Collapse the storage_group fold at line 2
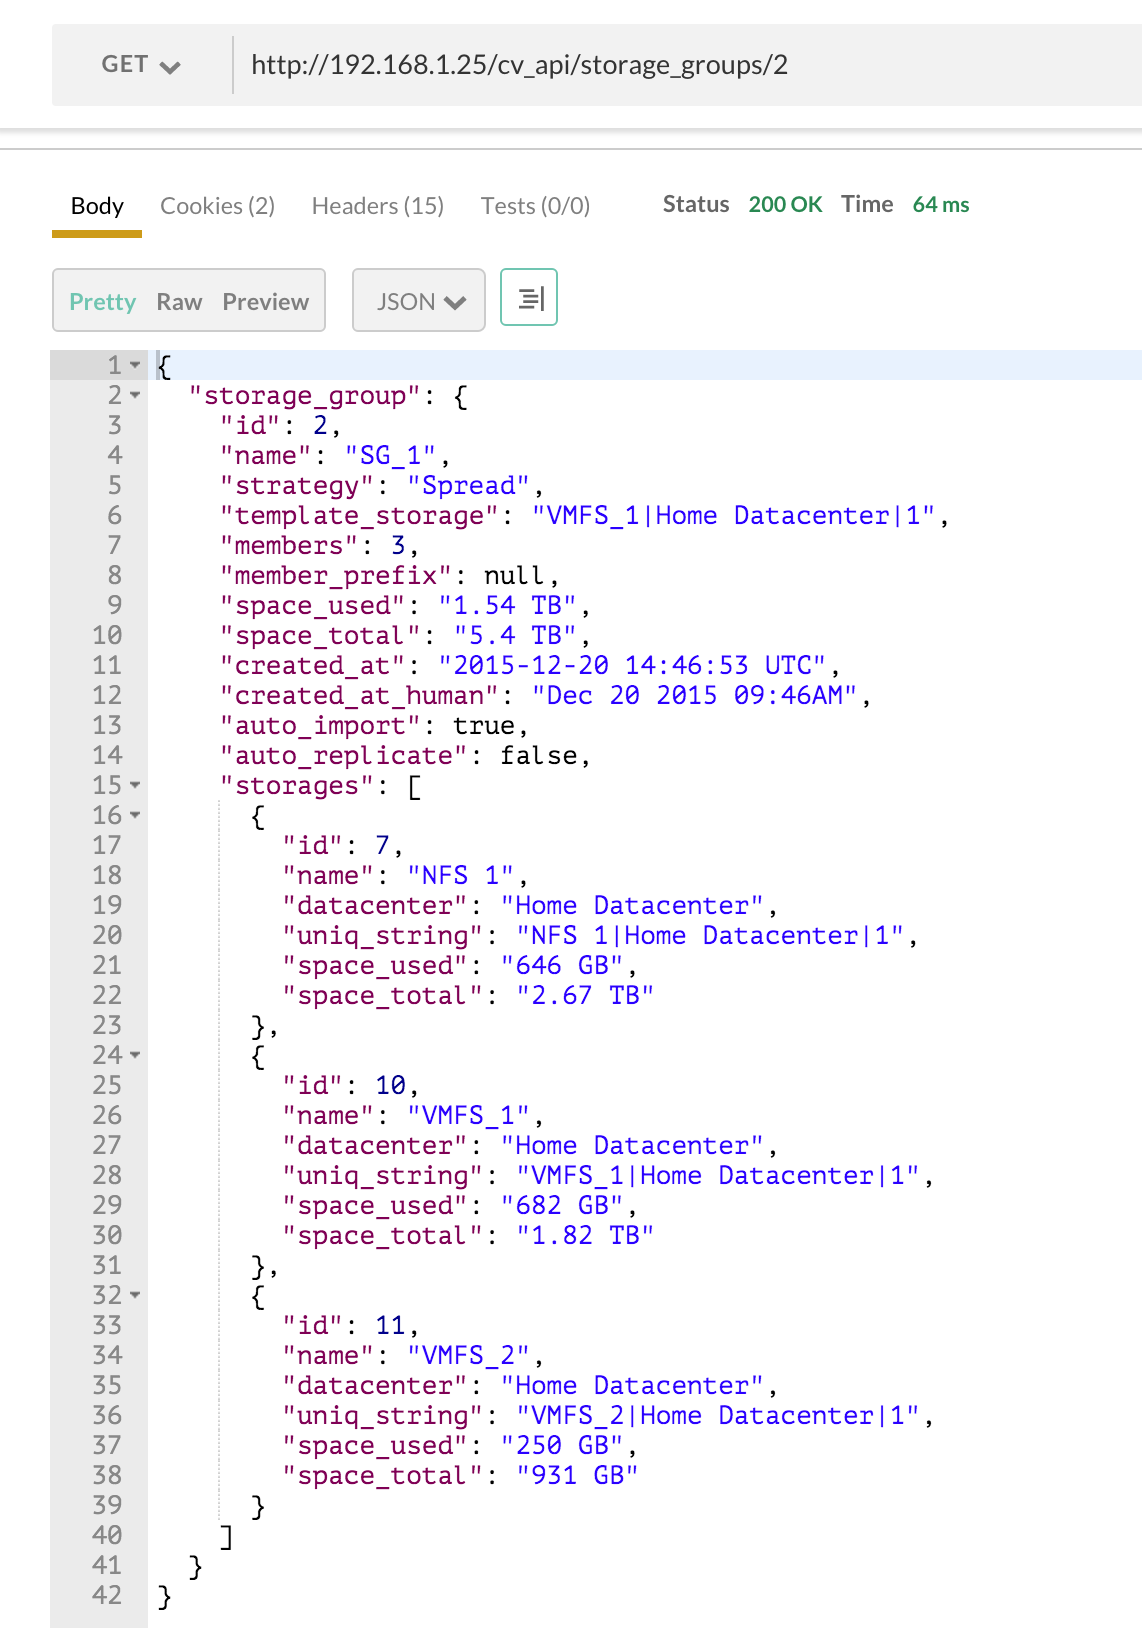This screenshot has height=1628, width=1142. click(x=135, y=395)
